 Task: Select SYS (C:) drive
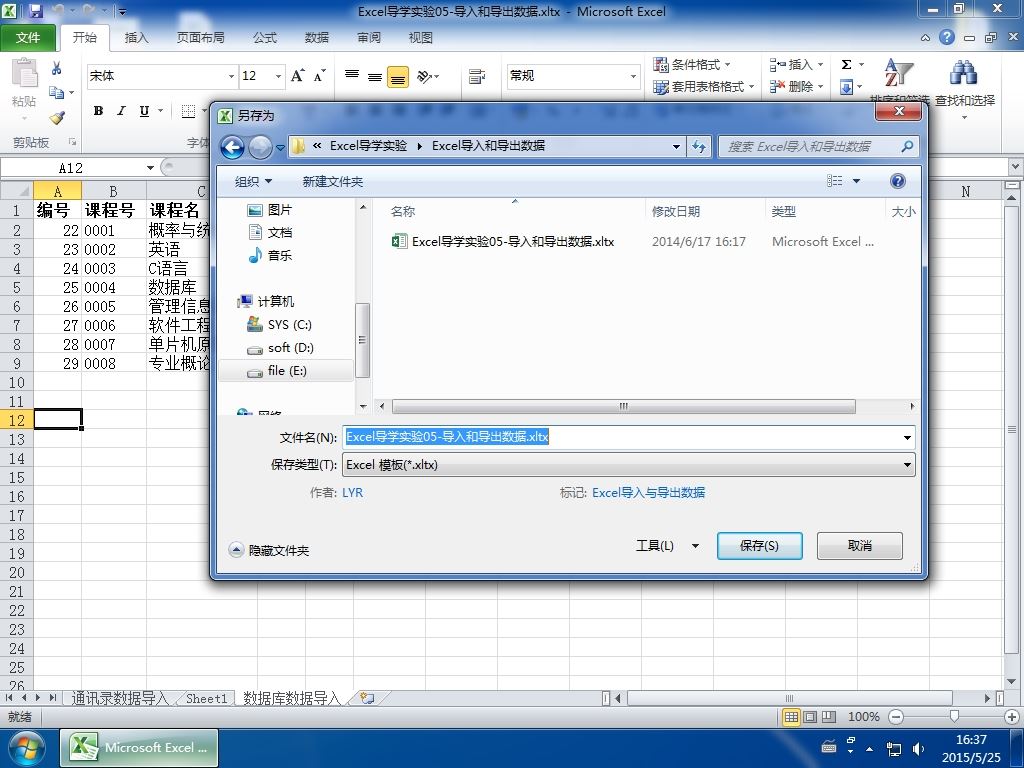point(280,325)
